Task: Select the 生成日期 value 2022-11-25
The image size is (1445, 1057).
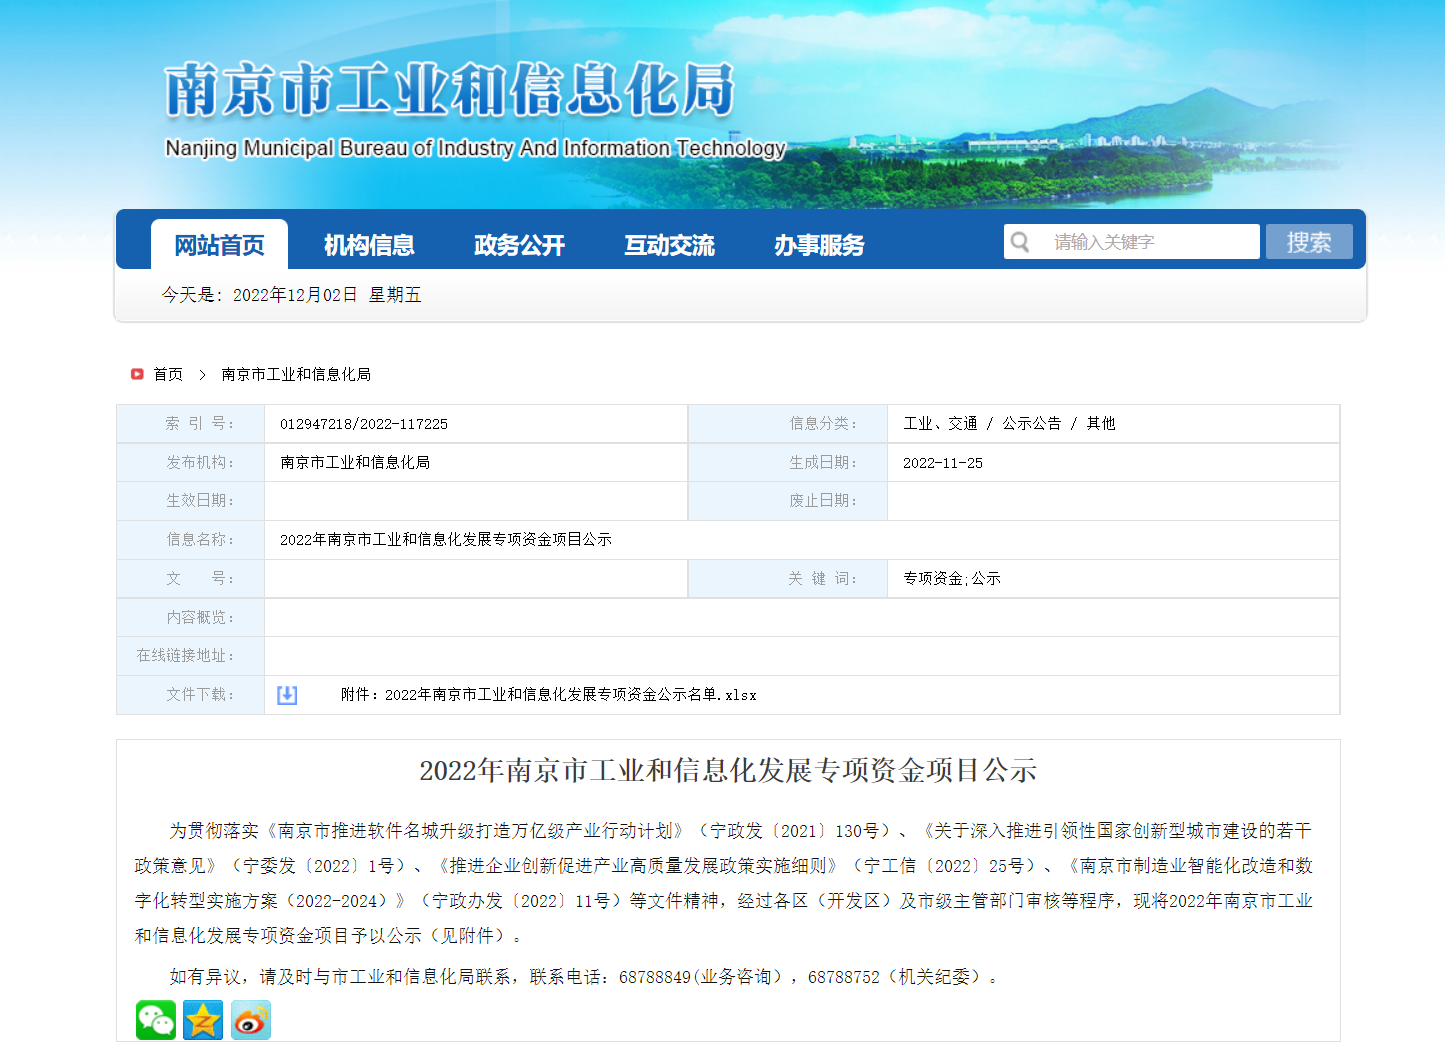Action: pyautogui.click(x=943, y=463)
